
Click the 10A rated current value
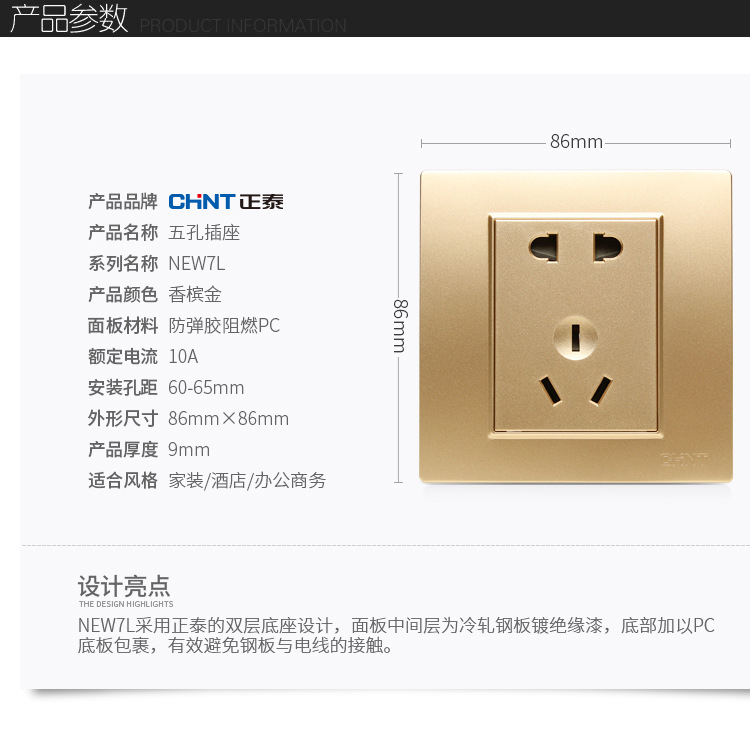(183, 357)
